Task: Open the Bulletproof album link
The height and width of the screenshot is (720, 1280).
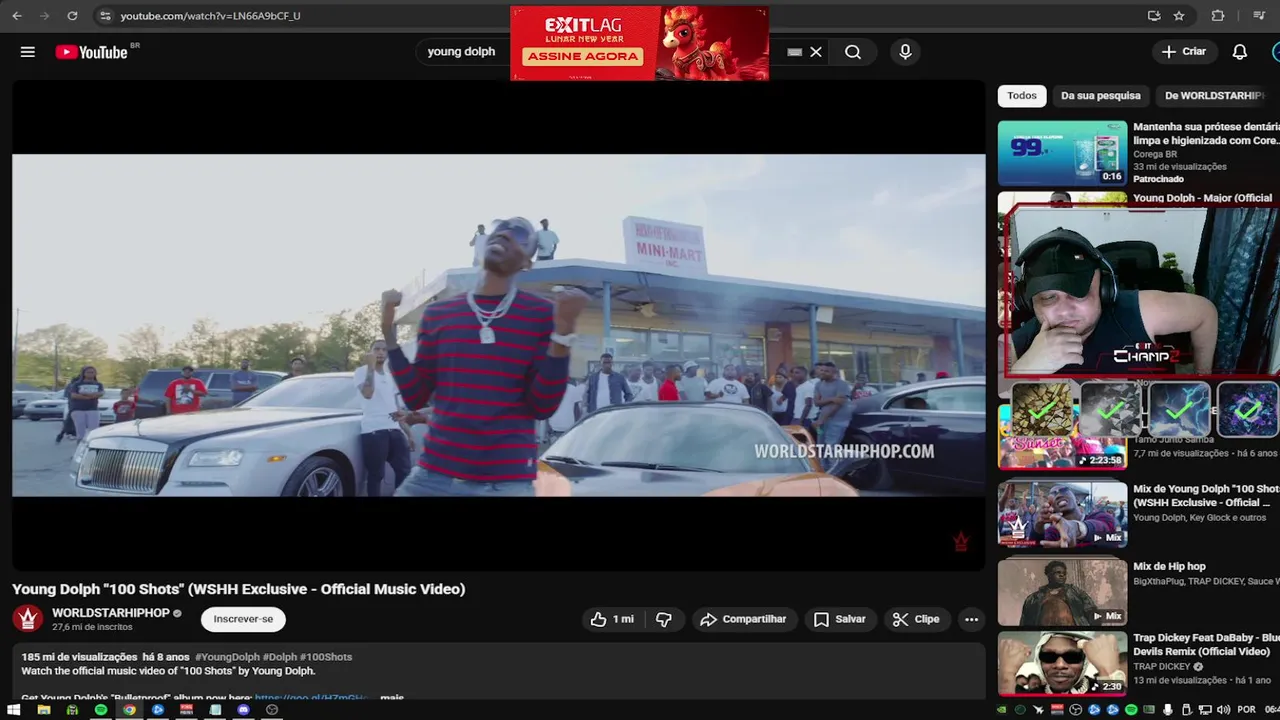Action: pos(311,696)
